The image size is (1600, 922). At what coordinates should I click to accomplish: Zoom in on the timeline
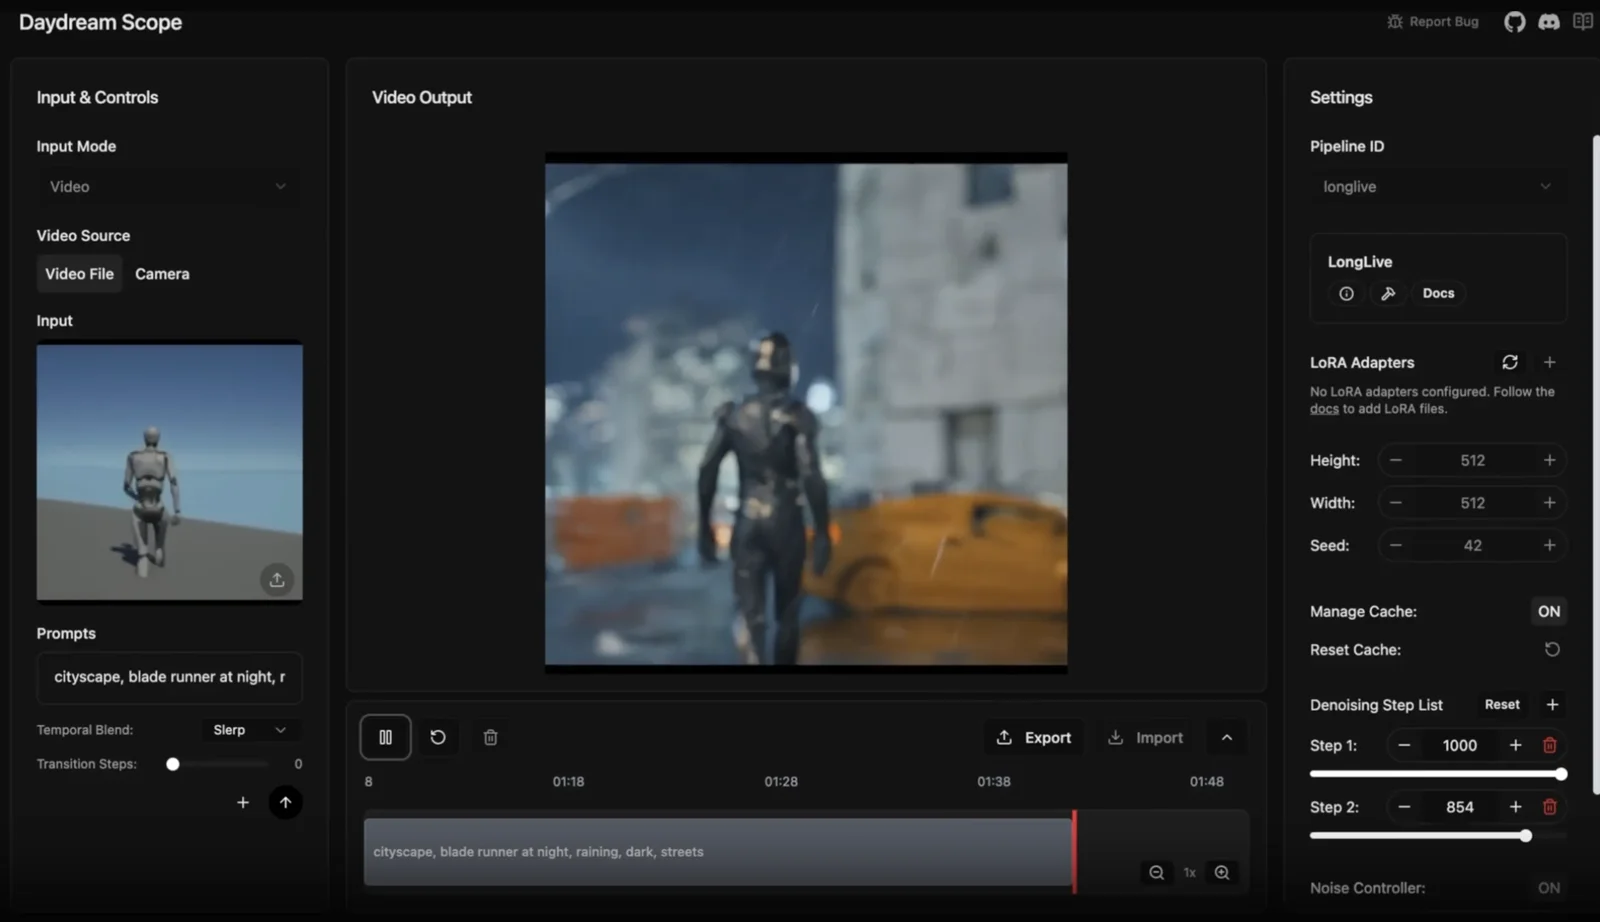(x=1222, y=872)
